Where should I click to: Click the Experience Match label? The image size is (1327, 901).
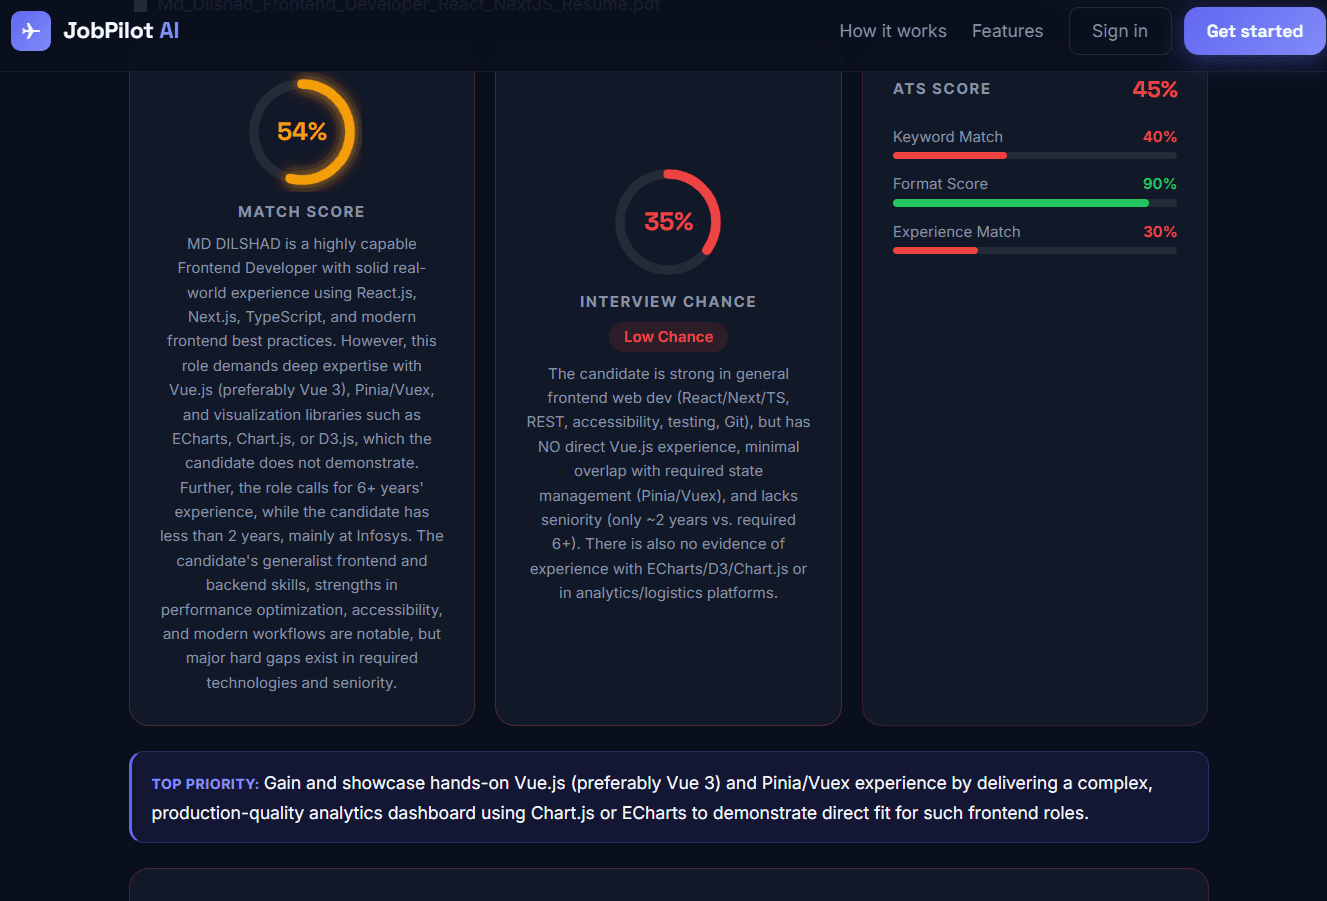tap(957, 232)
